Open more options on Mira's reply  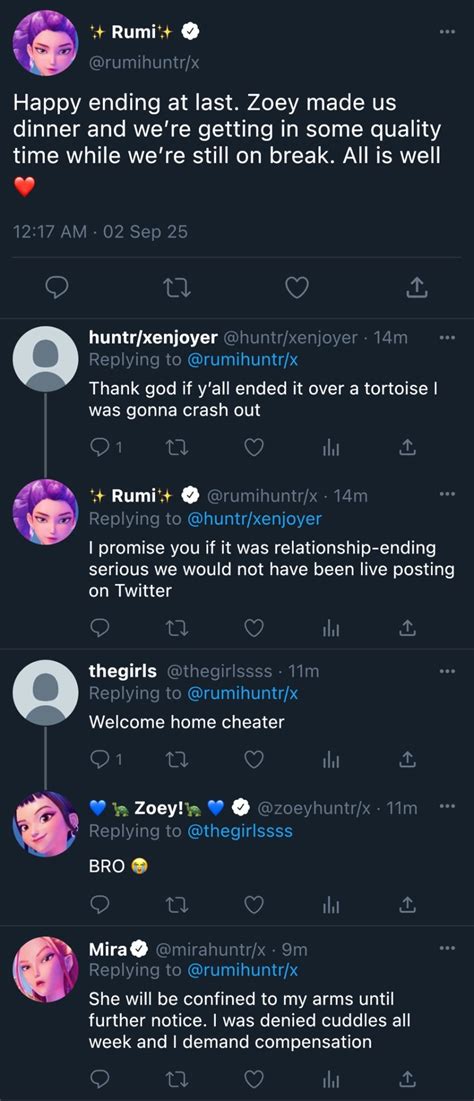[447, 949]
